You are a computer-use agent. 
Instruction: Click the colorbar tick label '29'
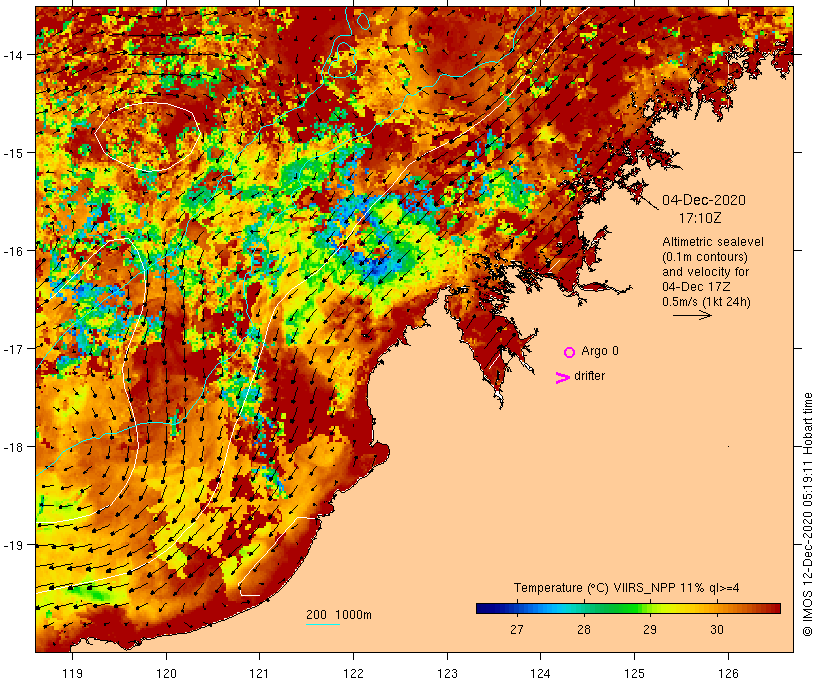(650, 629)
